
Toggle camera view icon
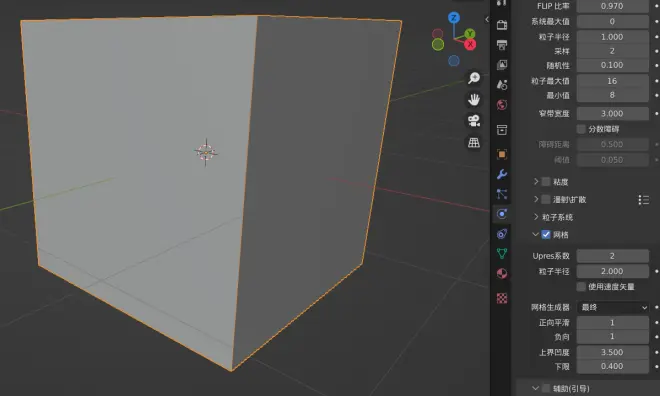click(474, 121)
